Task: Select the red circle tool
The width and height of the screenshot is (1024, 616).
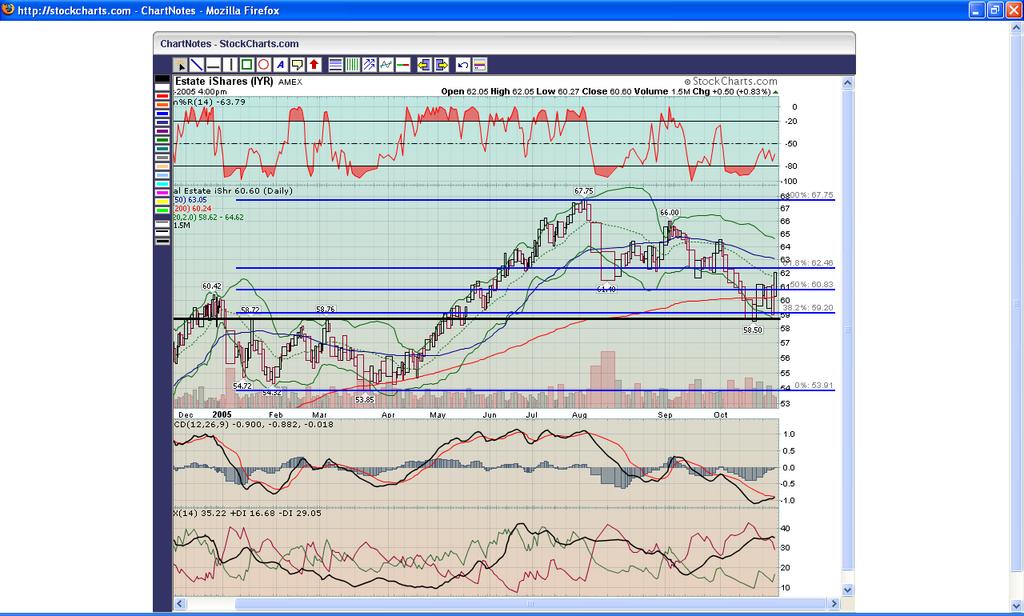Action: (x=264, y=65)
